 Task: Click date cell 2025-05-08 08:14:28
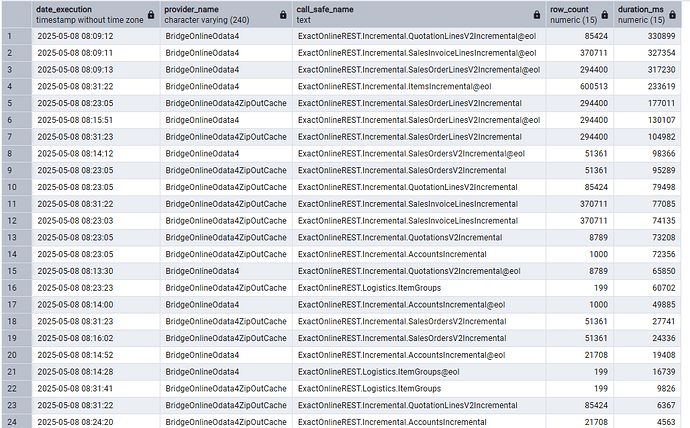(x=95, y=372)
